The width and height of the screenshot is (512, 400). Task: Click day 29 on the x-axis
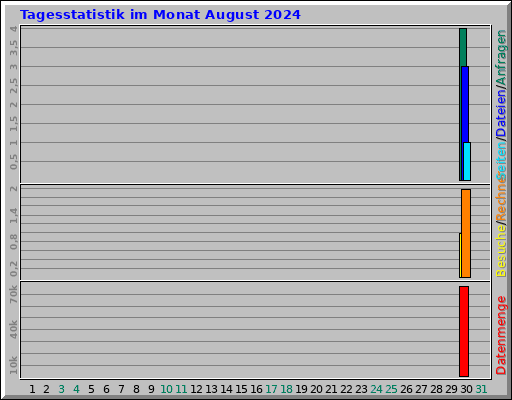point(451,389)
